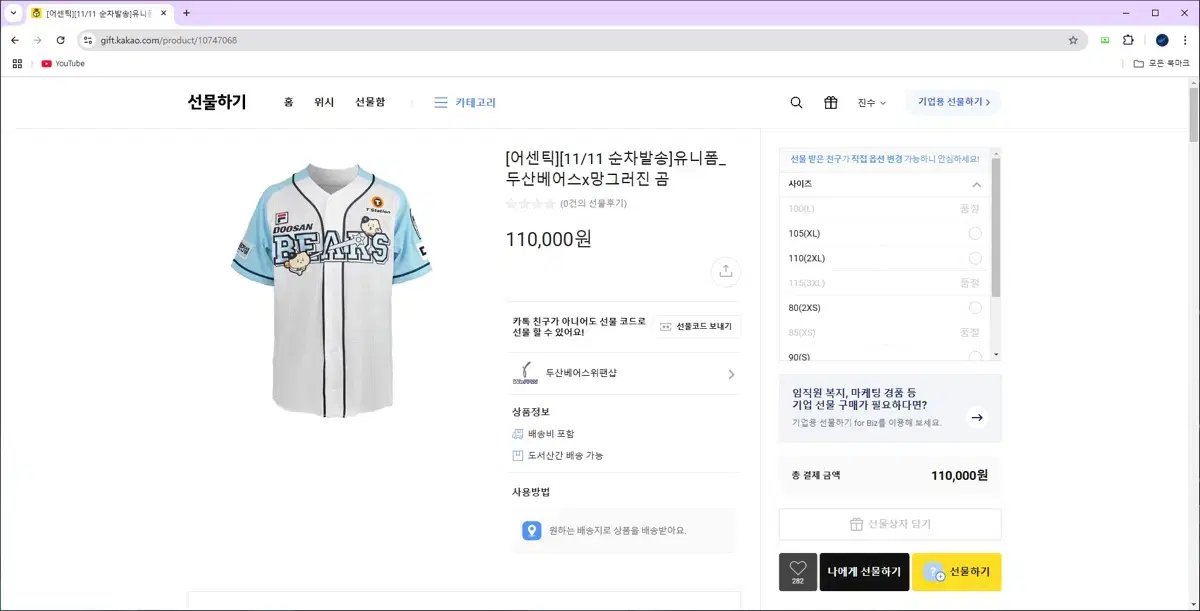This screenshot has height=611, width=1200.
Task: Click the yellow 선물하기 button
Action: point(957,572)
